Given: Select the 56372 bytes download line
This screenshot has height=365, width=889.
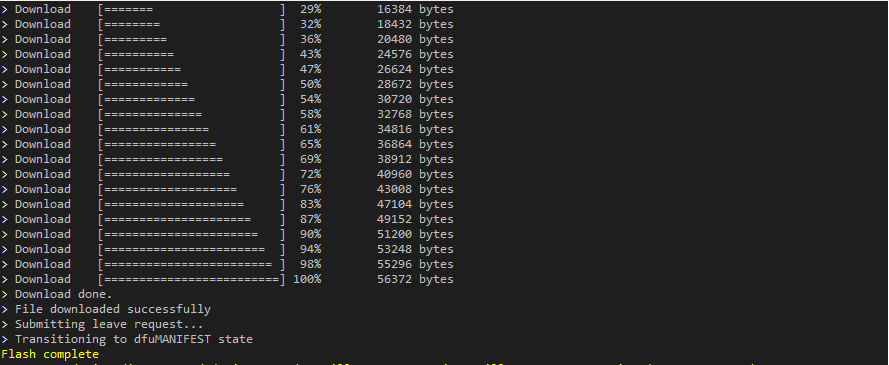Looking at the screenshot, I should click(227, 279).
